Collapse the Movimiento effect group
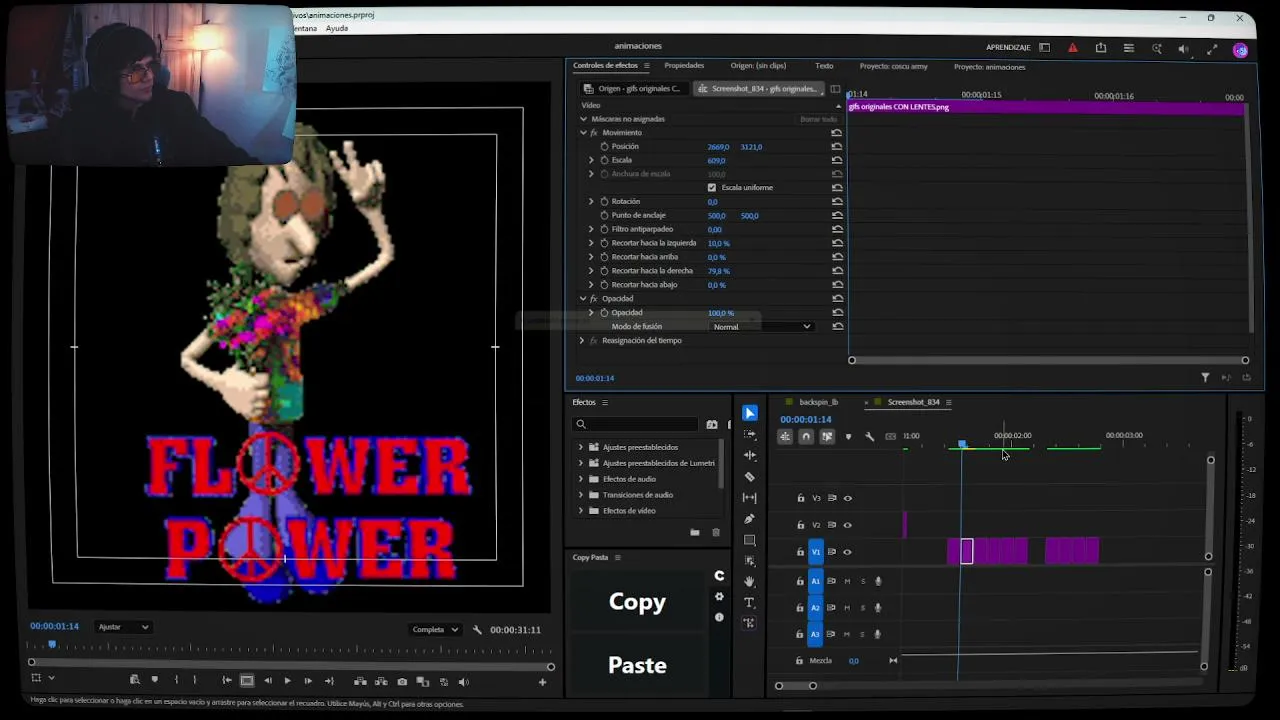The width and height of the screenshot is (1280, 720). click(x=583, y=132)
